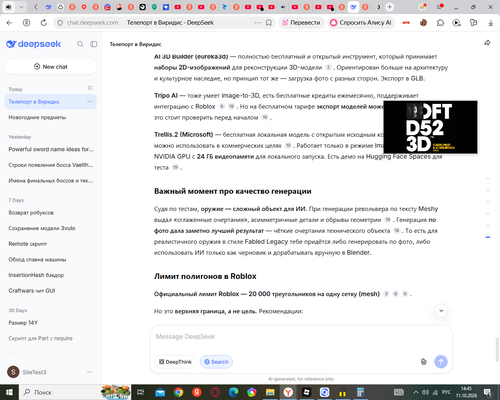Click citation 3 after треугольников на одну сетку
Image resolution: width=500 pixels, height=400 pixels.
coord(386,294)
